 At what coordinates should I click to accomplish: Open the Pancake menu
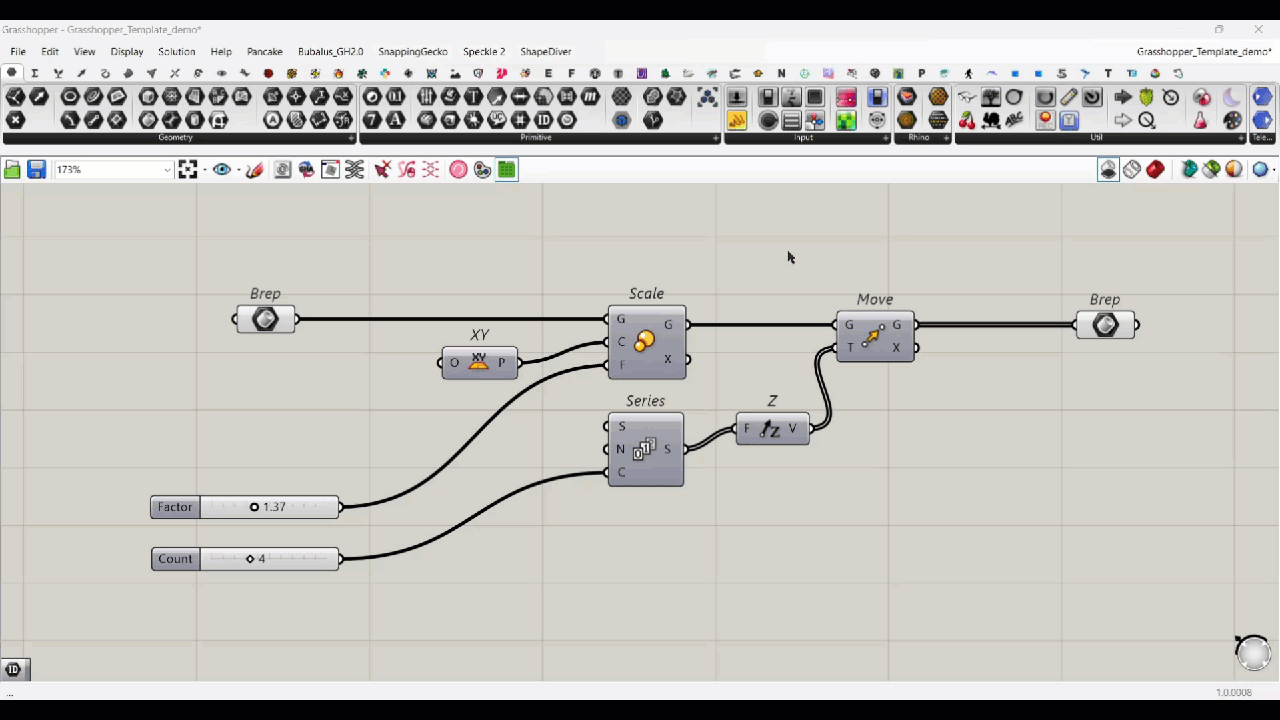[x=265, y=51]
